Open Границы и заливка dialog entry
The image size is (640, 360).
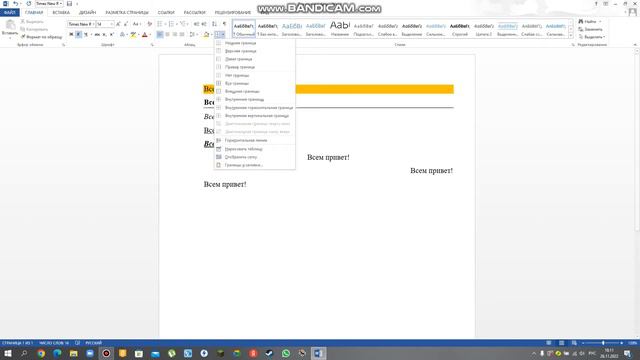pos(255,165)
